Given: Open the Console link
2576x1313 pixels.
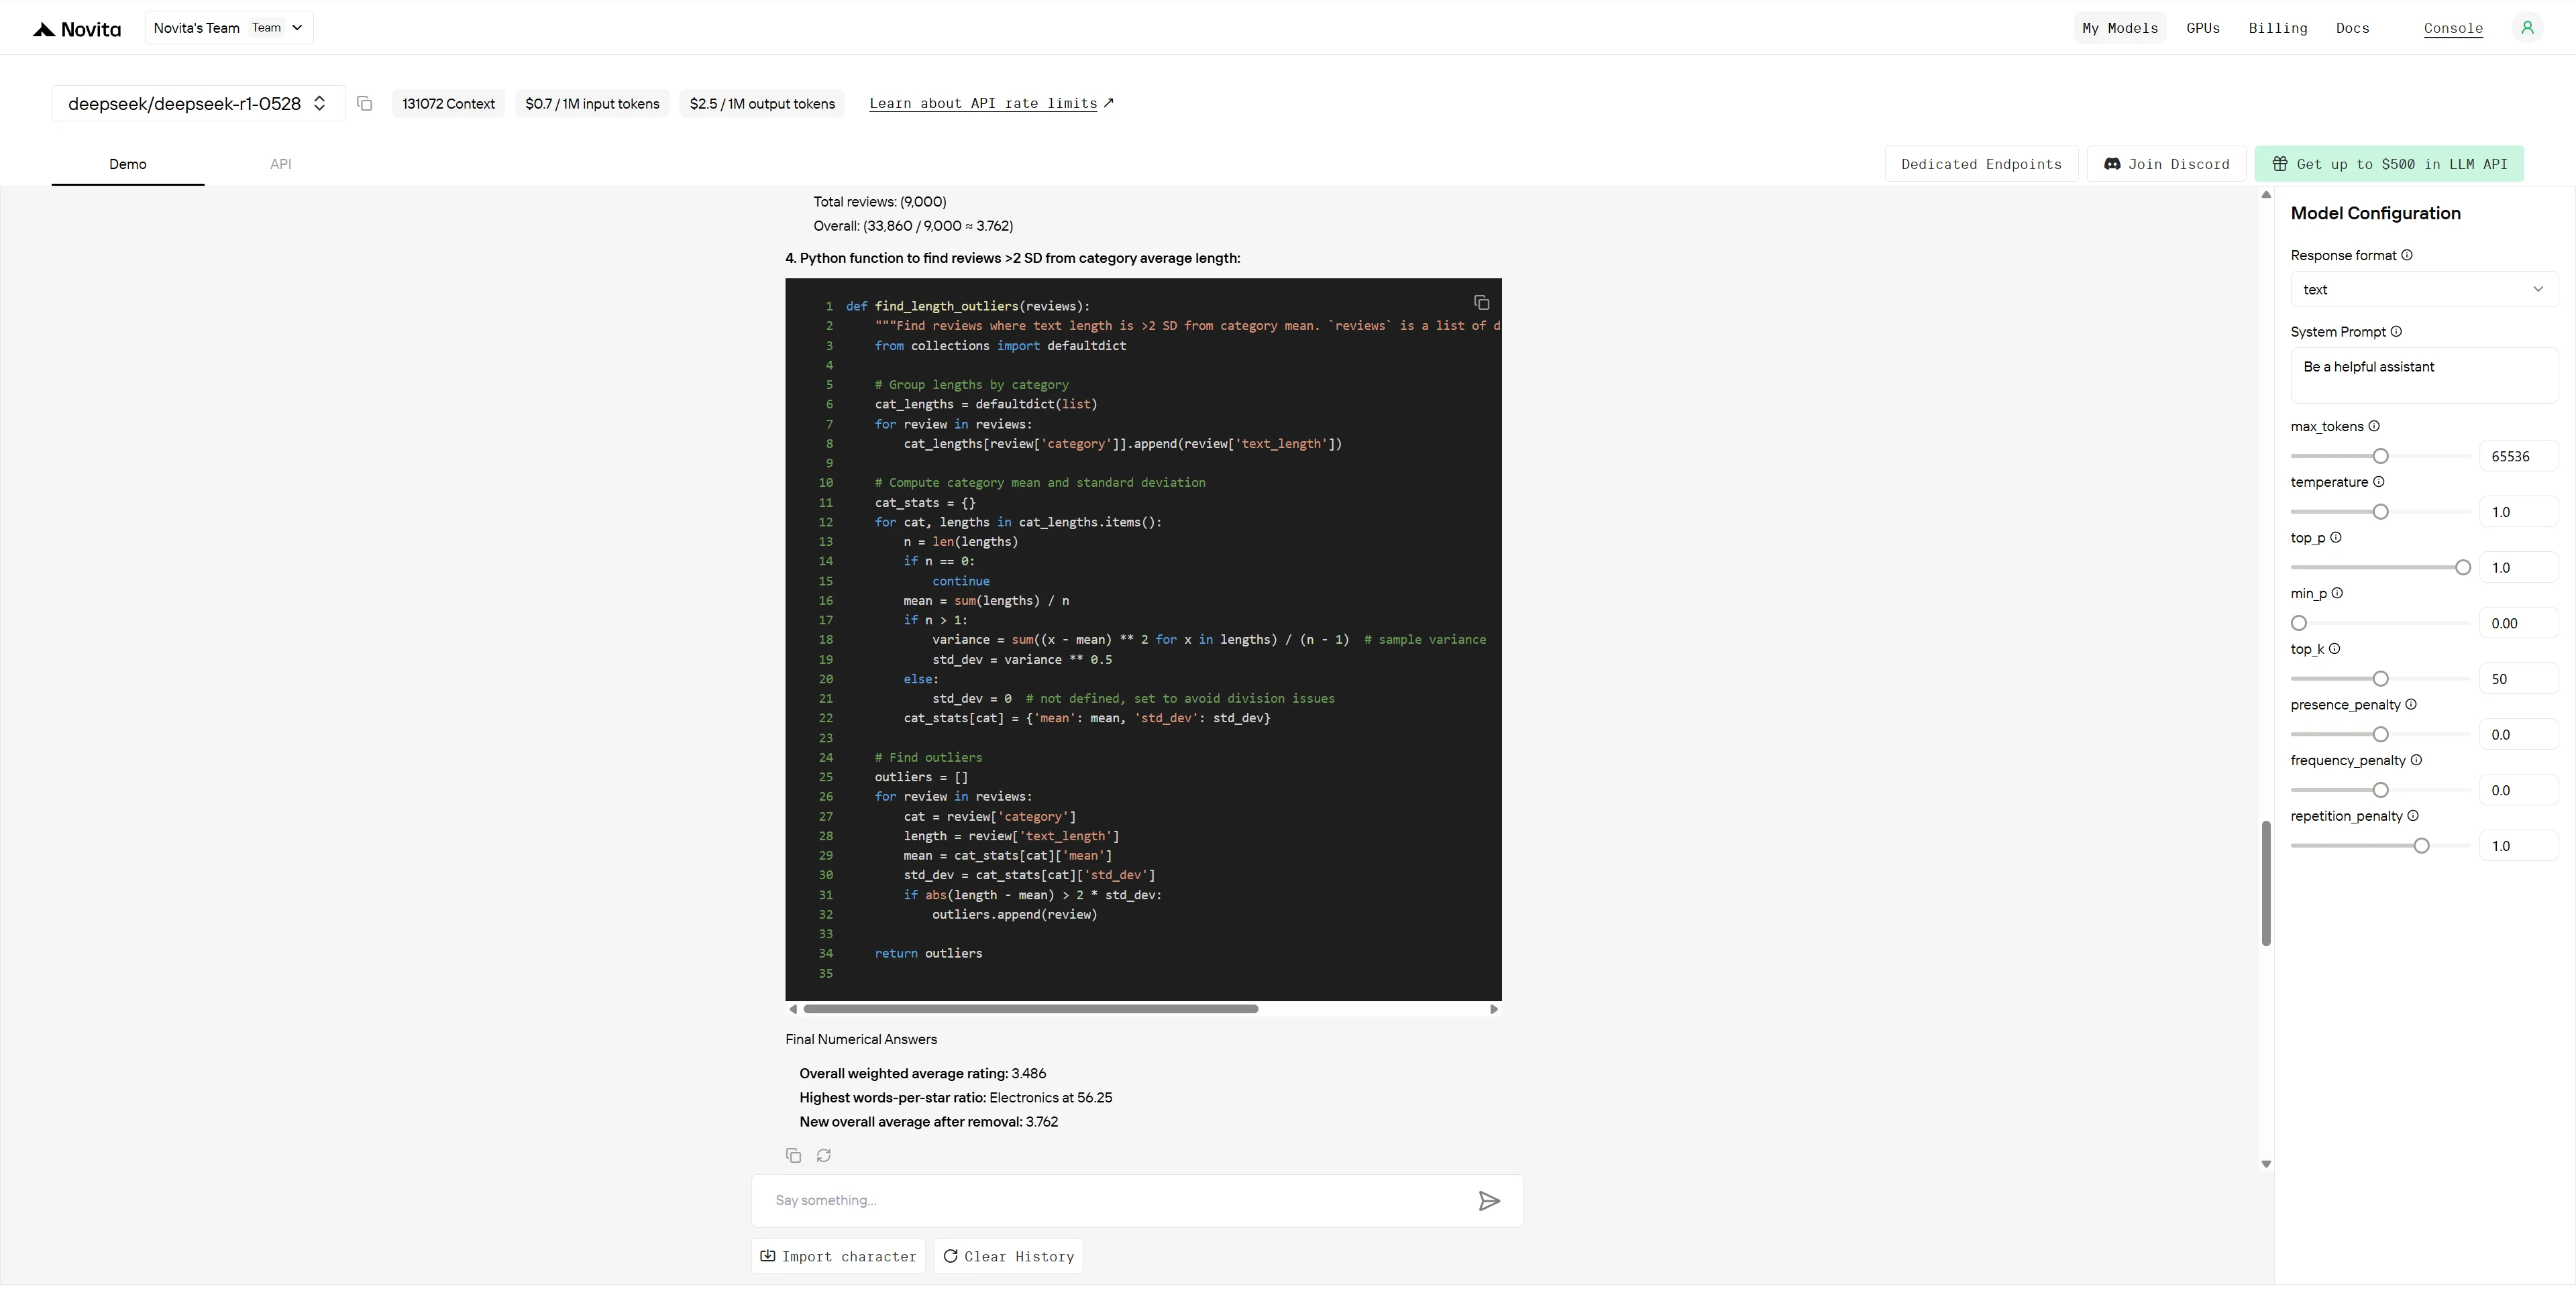Looking at the screenshot, I should point(2453,28).
